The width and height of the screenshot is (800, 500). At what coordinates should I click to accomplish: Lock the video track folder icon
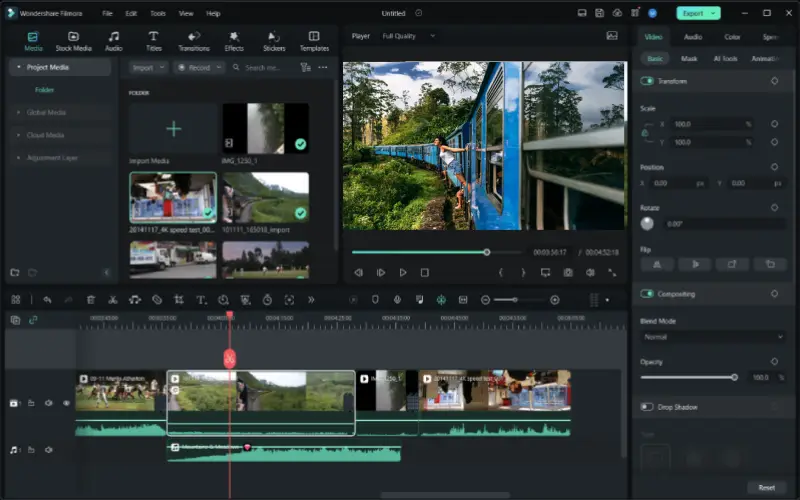click(31, 403)
